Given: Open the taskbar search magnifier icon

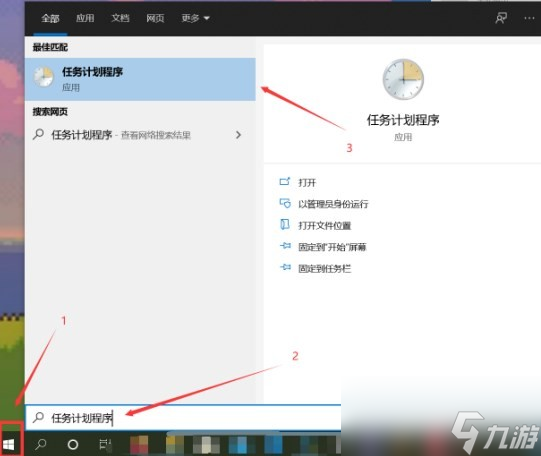Looking at the screenshot, I should pos(41,444).
